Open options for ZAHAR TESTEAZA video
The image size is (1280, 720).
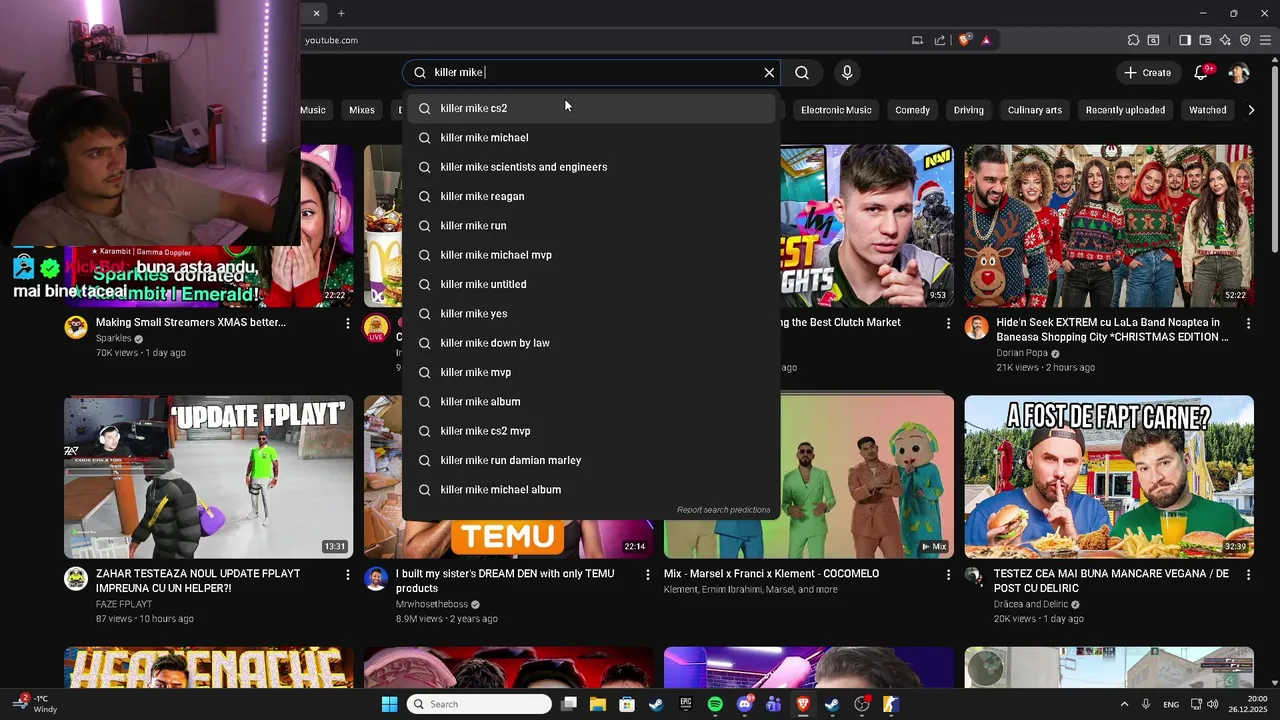pyautogui.click(x=347, y=575)
